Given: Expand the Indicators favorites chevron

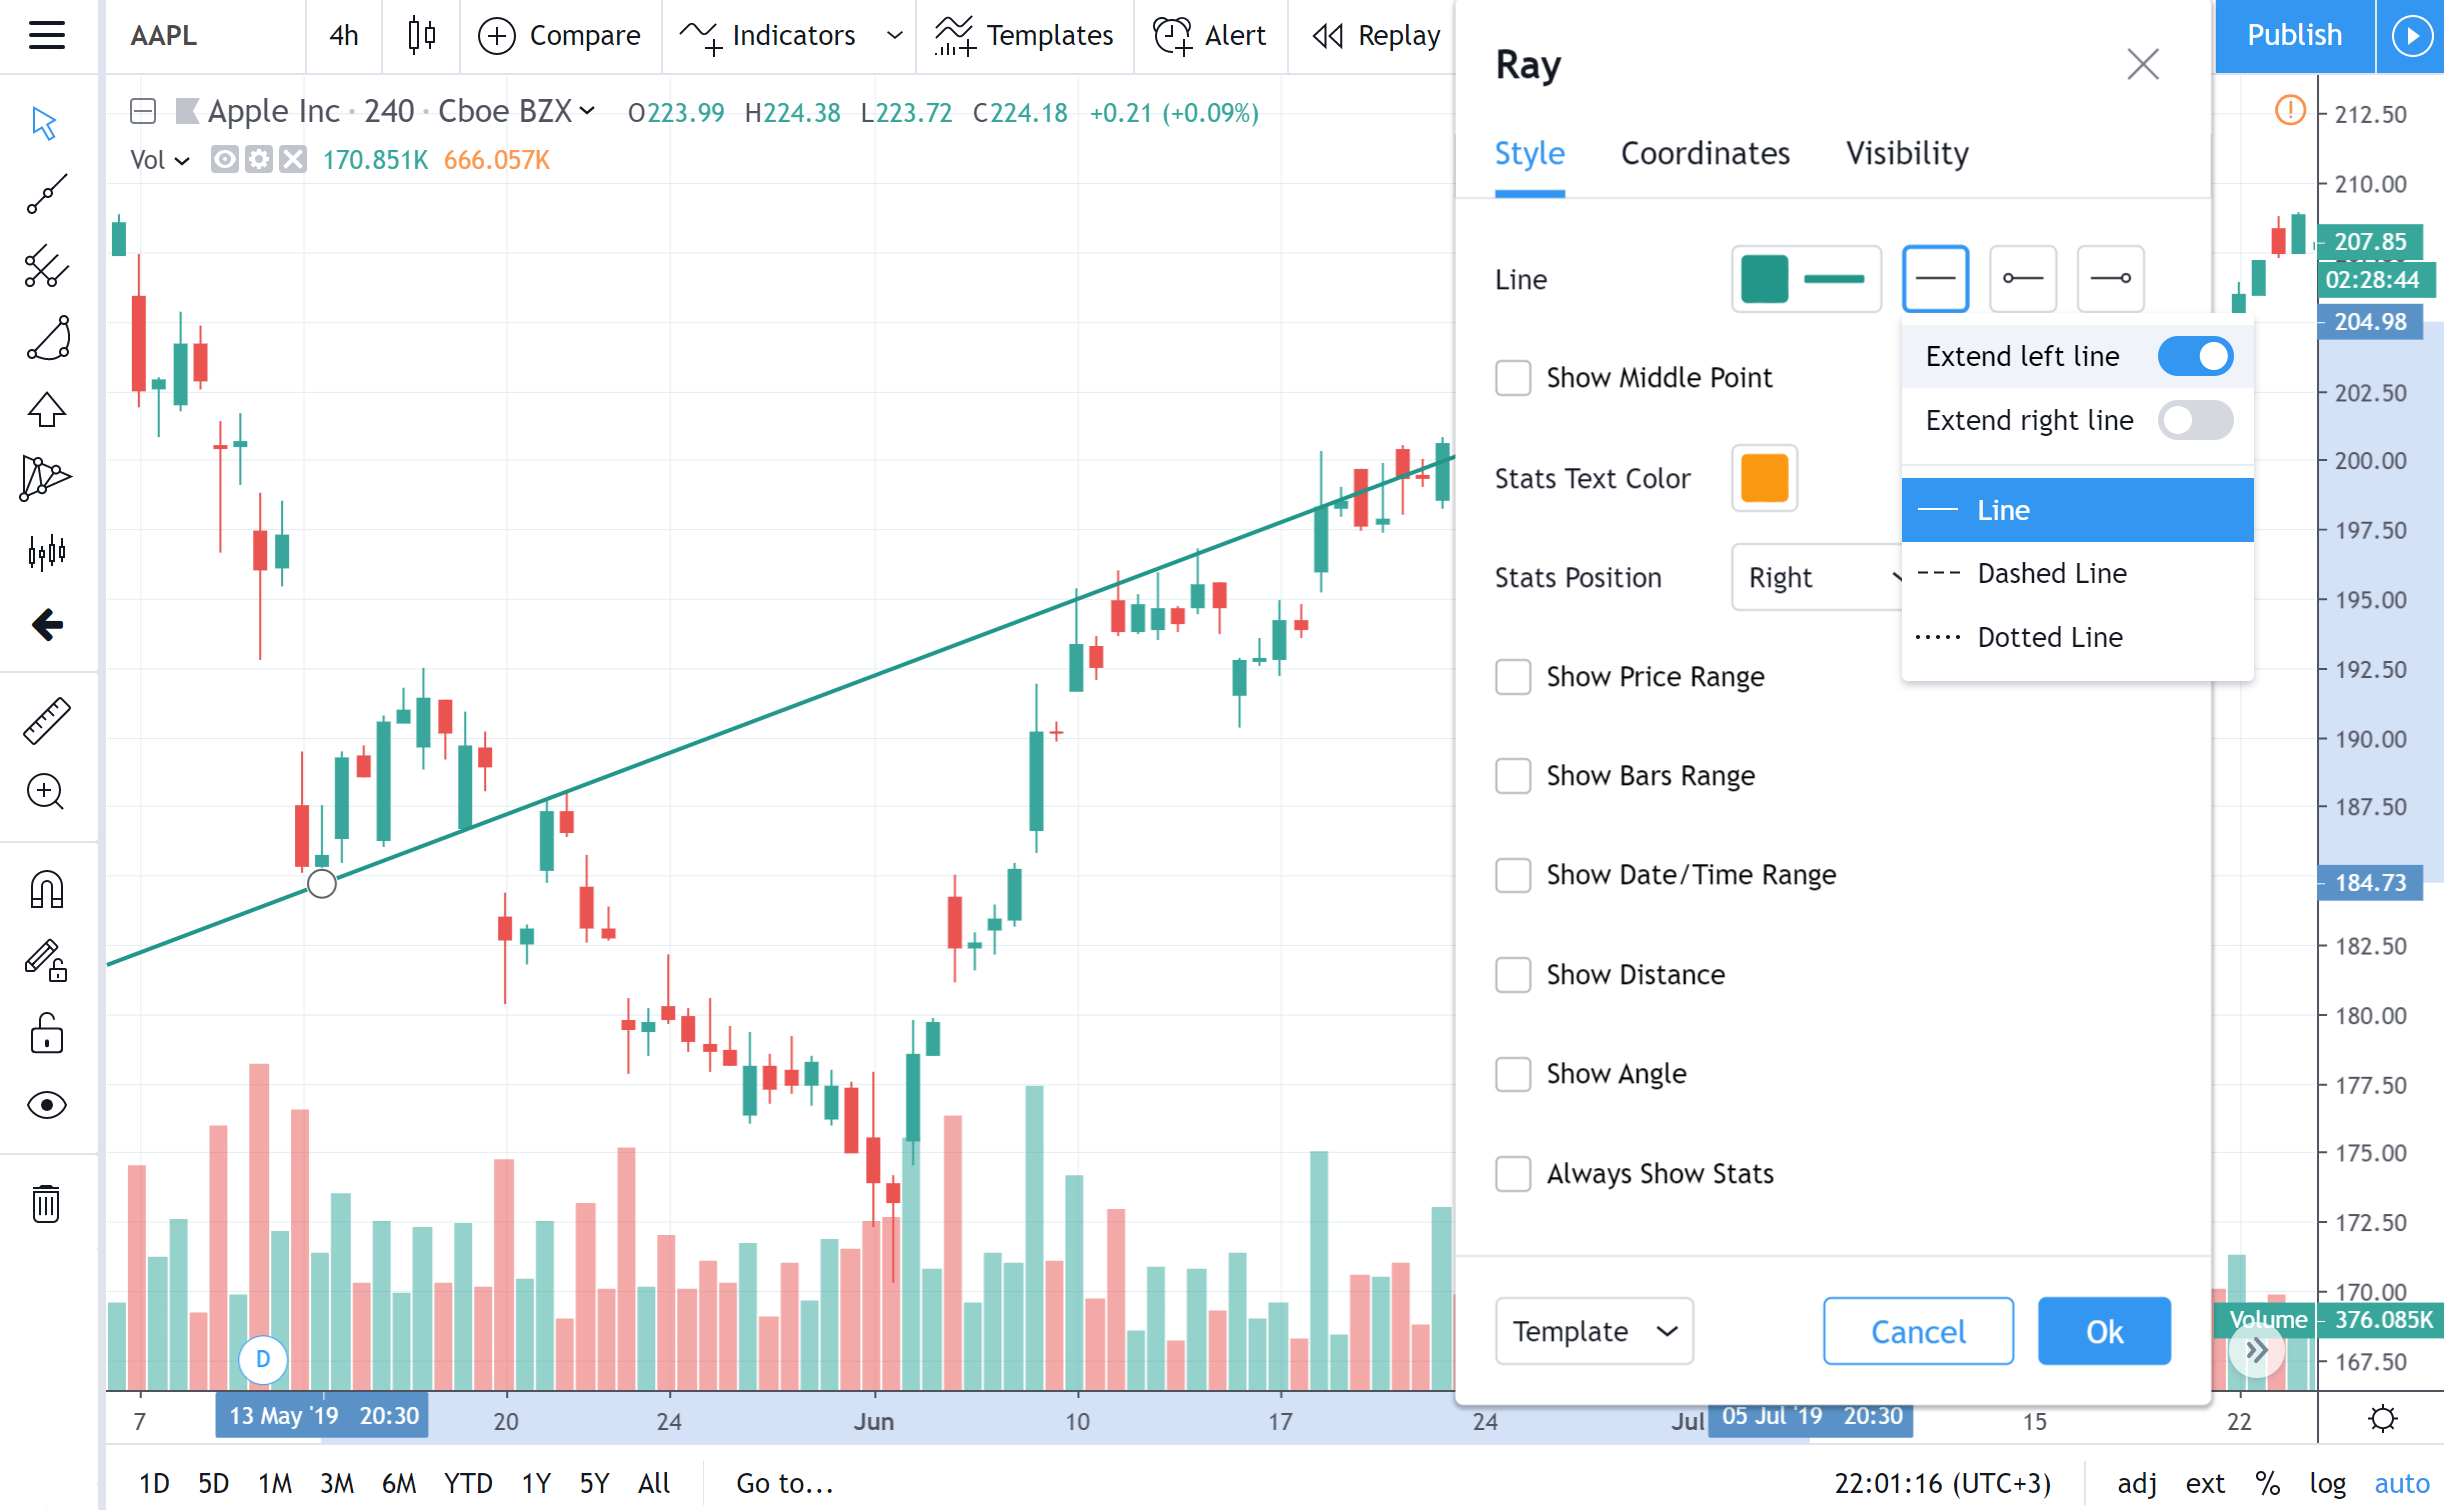Looking at the screenshot, I should (x=894, y=36).
